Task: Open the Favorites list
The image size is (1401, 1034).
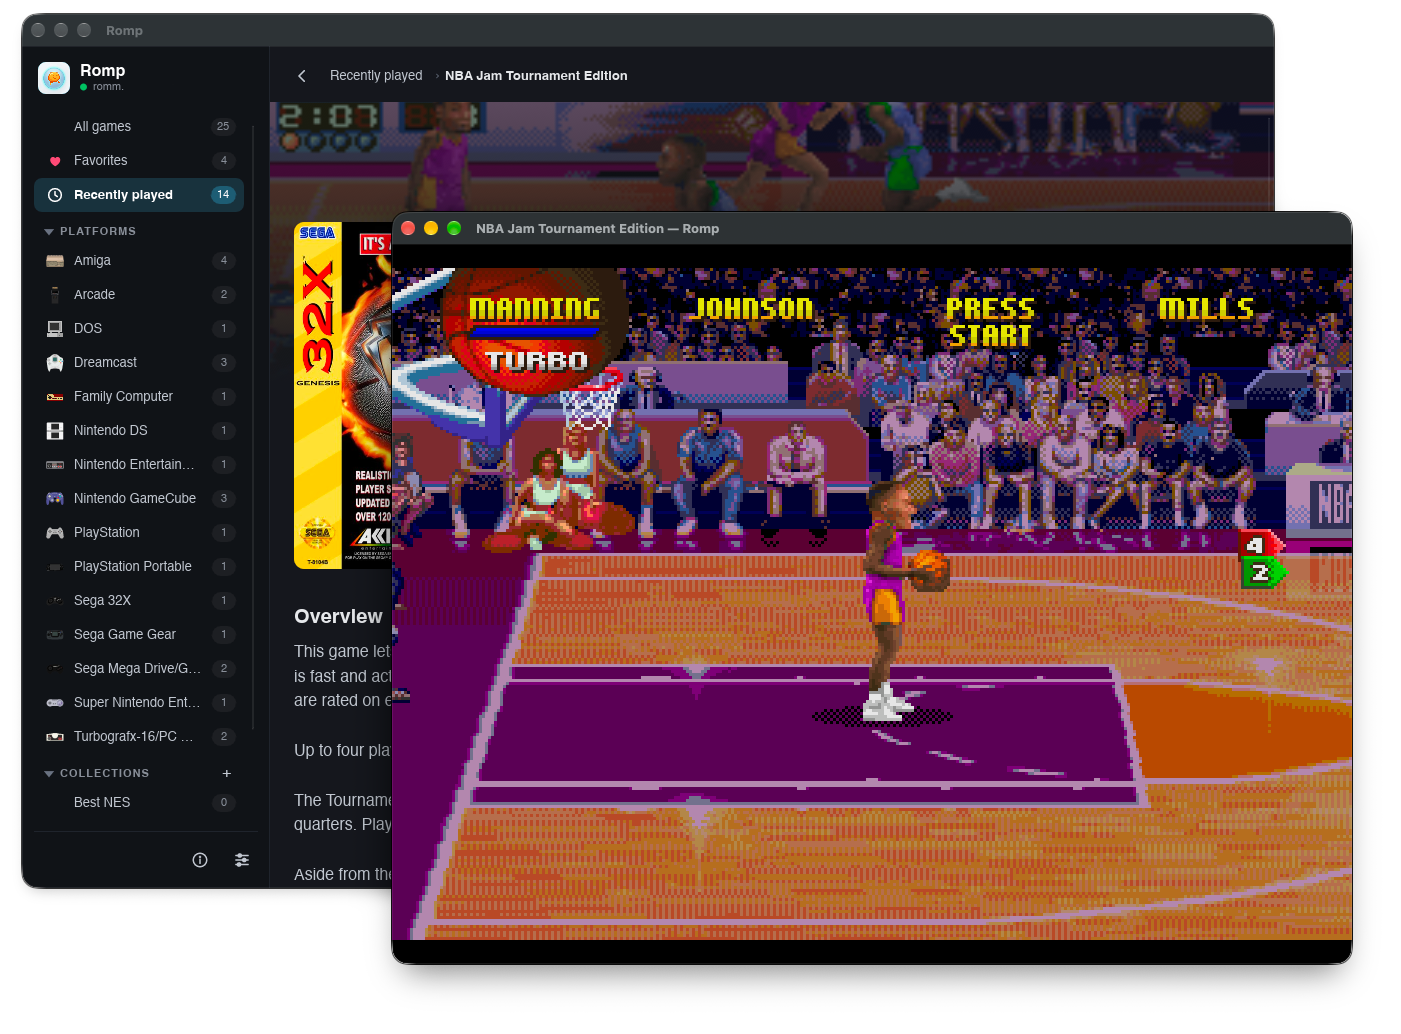Action: [x=139, y=161]
